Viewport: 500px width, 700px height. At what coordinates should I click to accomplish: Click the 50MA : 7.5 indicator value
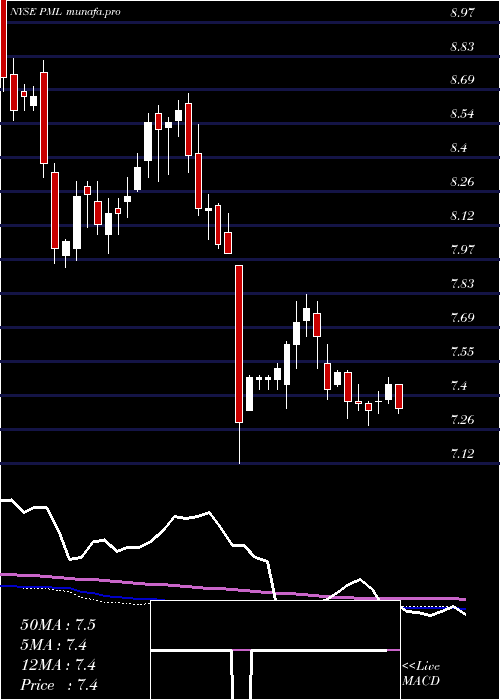[58, 625]
